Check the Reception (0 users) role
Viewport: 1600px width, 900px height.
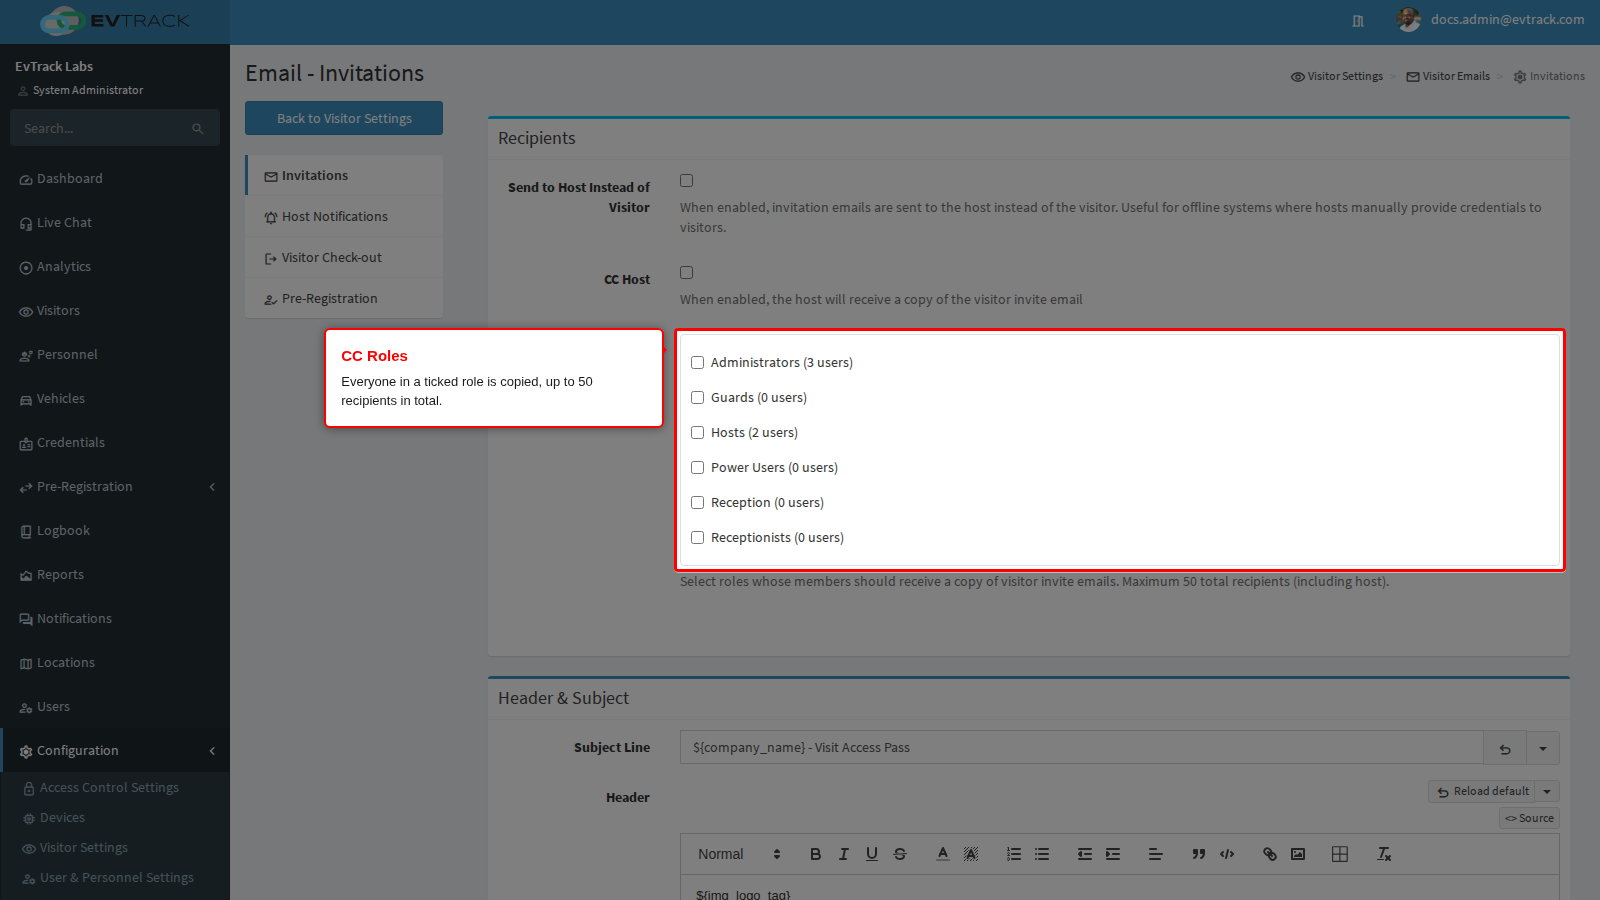point(698,503)
